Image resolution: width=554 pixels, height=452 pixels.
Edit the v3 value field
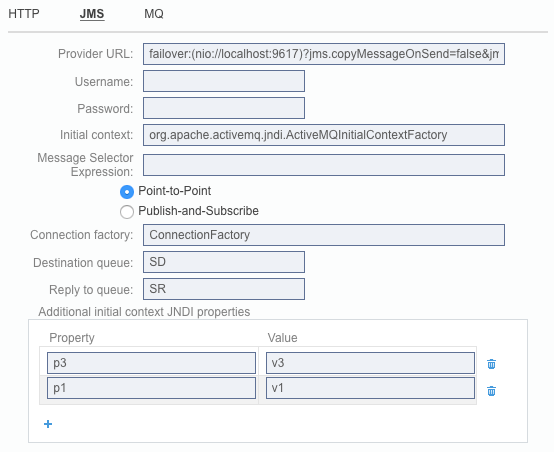pyautogui.click(x=370, y=363)
